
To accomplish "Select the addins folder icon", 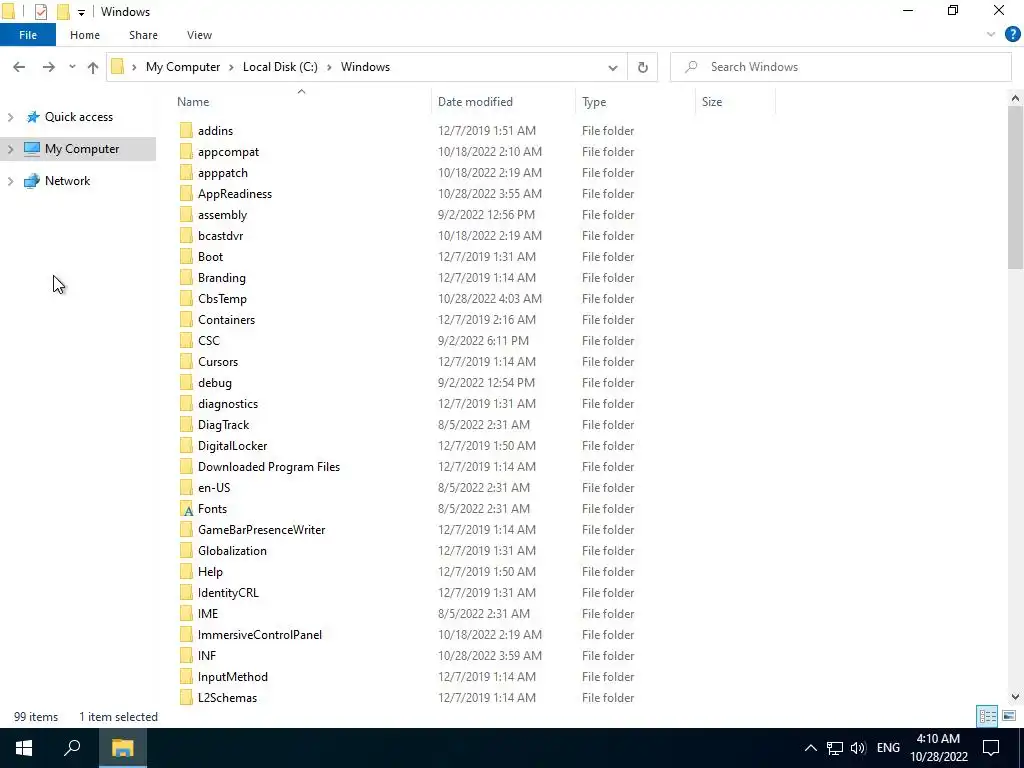I will (x=186, y=131).
